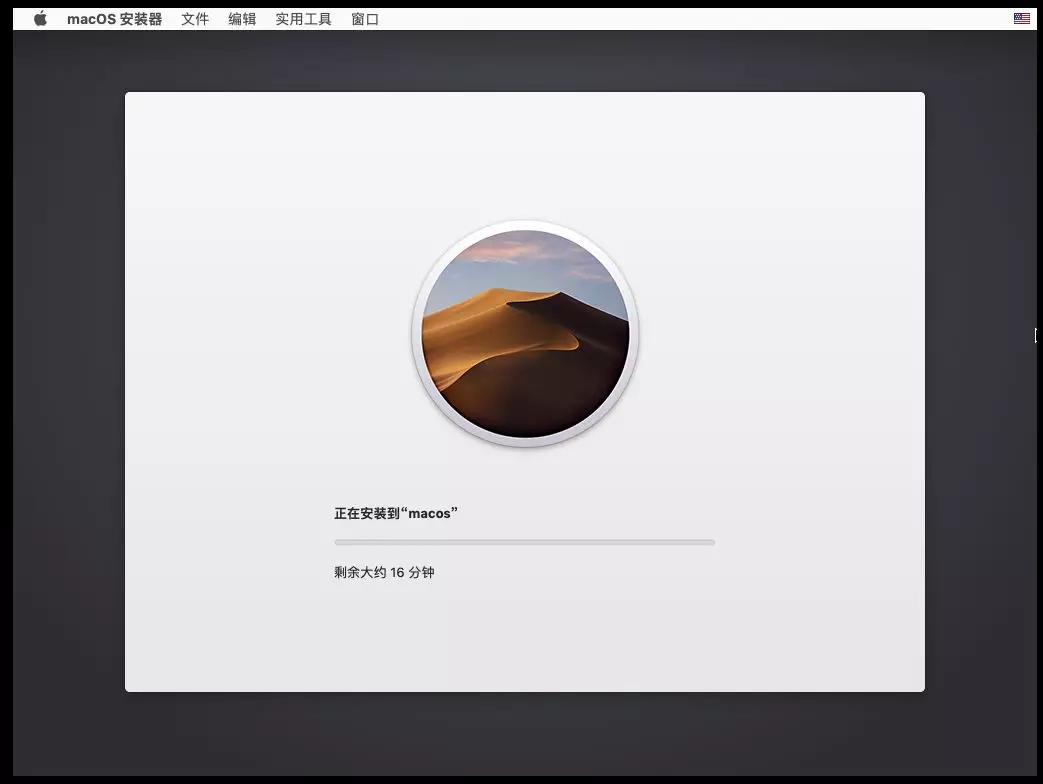Image resolution: width=1043 pixels, height=784 pixels.
Task: Click the US flag input source icon
Action: coord(1022,19)
